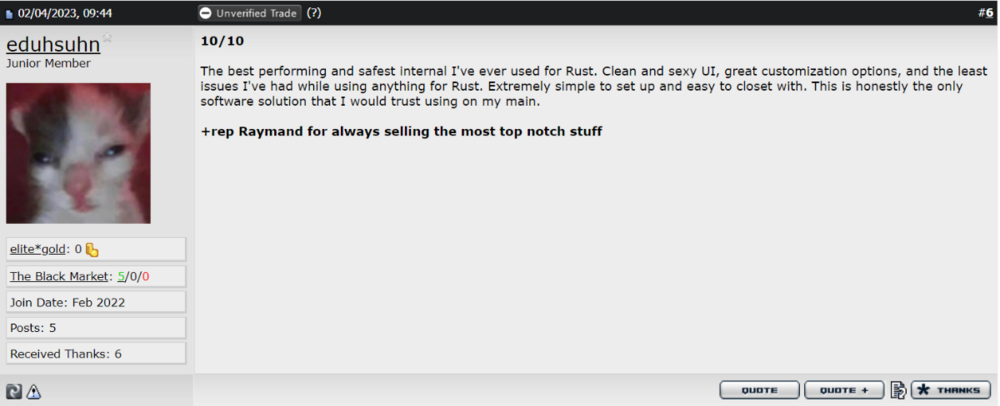Open the elite*gold link
The height and width of the screenshot is (406, 1000).
coord(38,249)
